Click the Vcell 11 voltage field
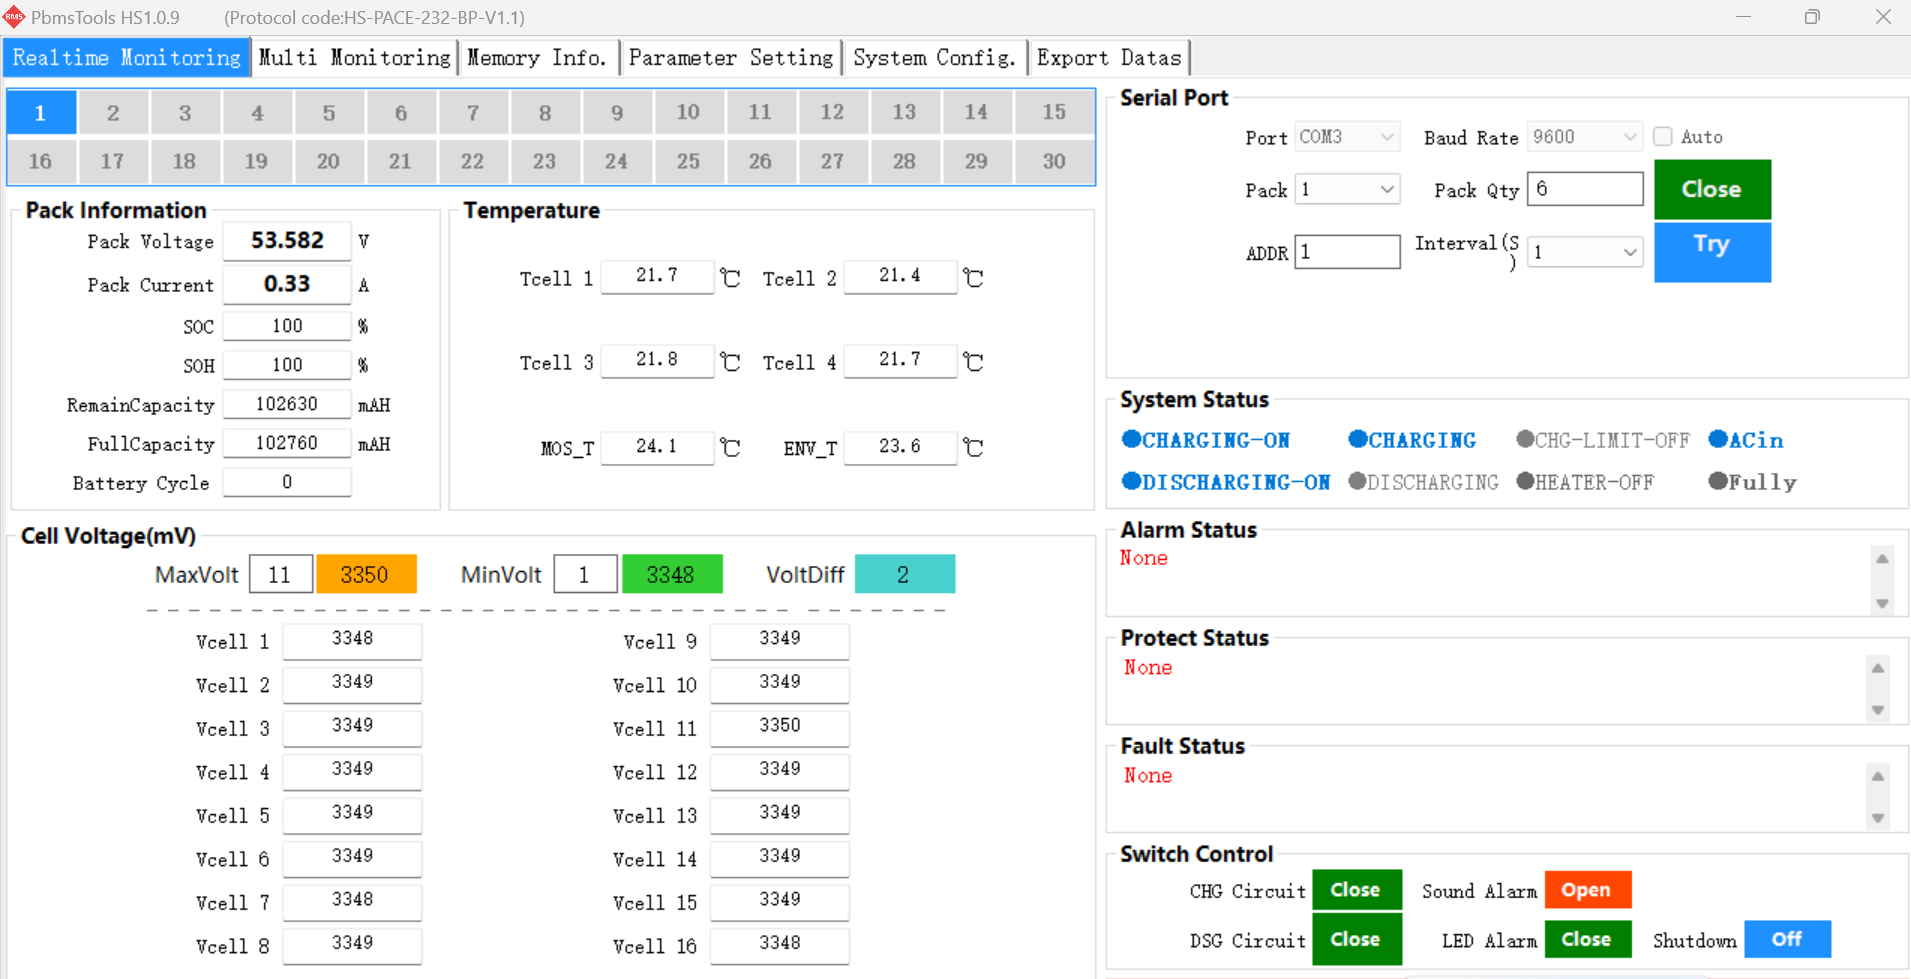This screenshot has height=979, width=1911. tap(780, 727)
